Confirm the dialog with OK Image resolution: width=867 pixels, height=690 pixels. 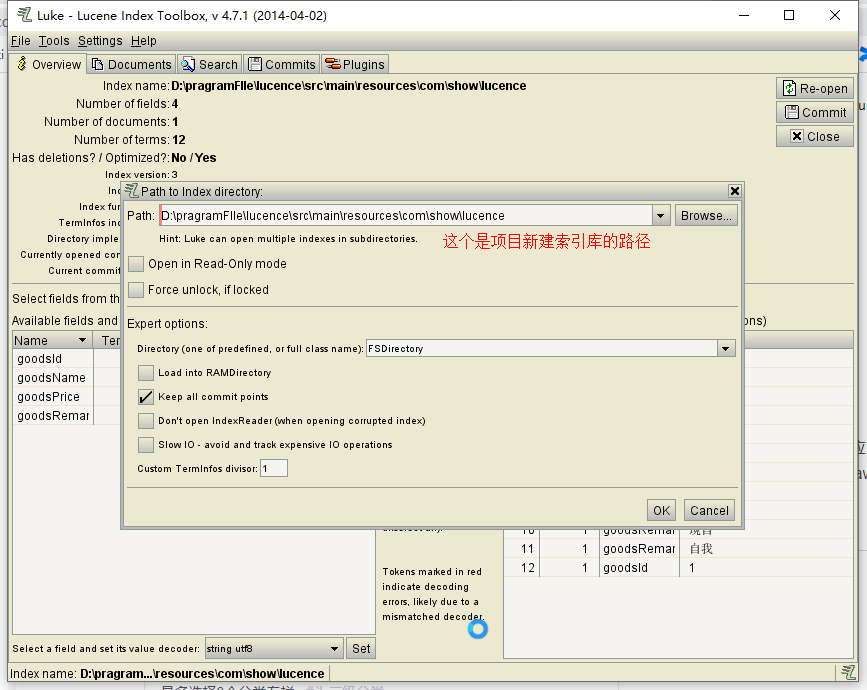click(x=661, y=510)
